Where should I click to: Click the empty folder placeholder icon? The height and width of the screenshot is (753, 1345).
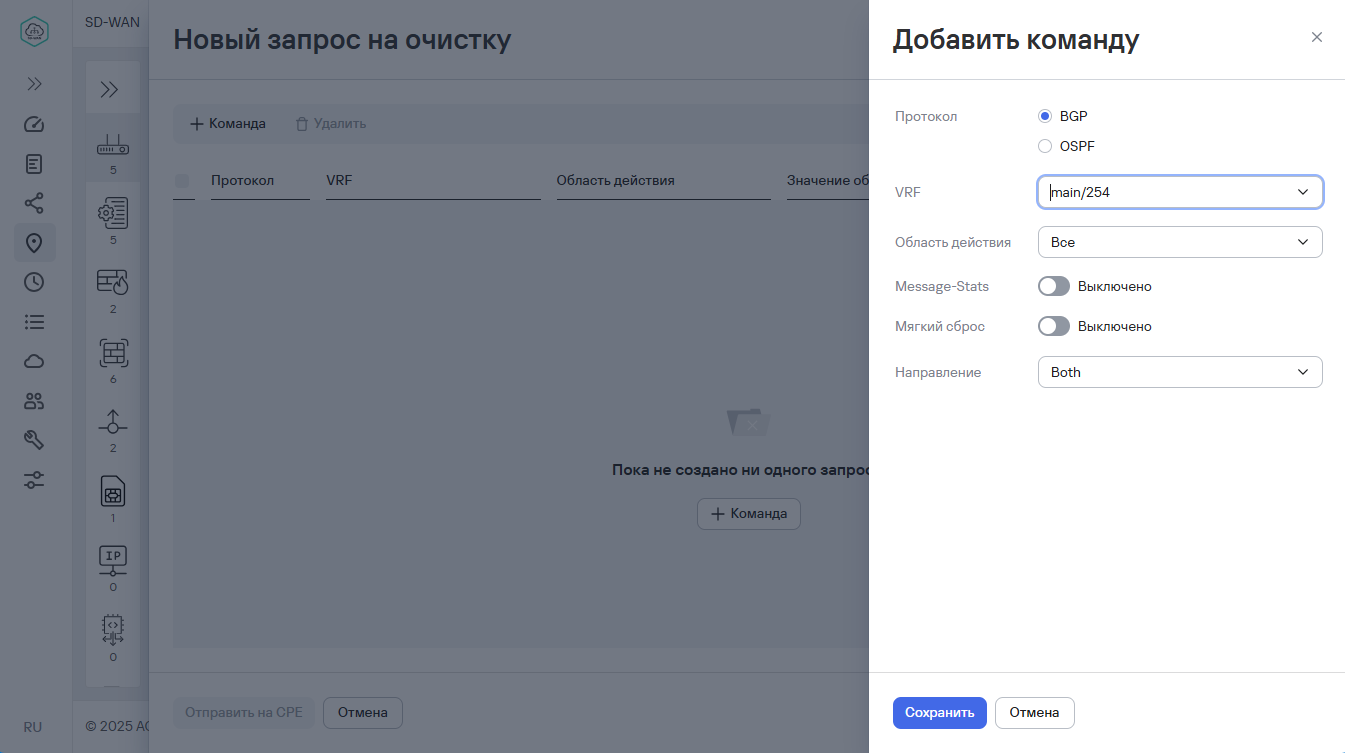point(748,421)
